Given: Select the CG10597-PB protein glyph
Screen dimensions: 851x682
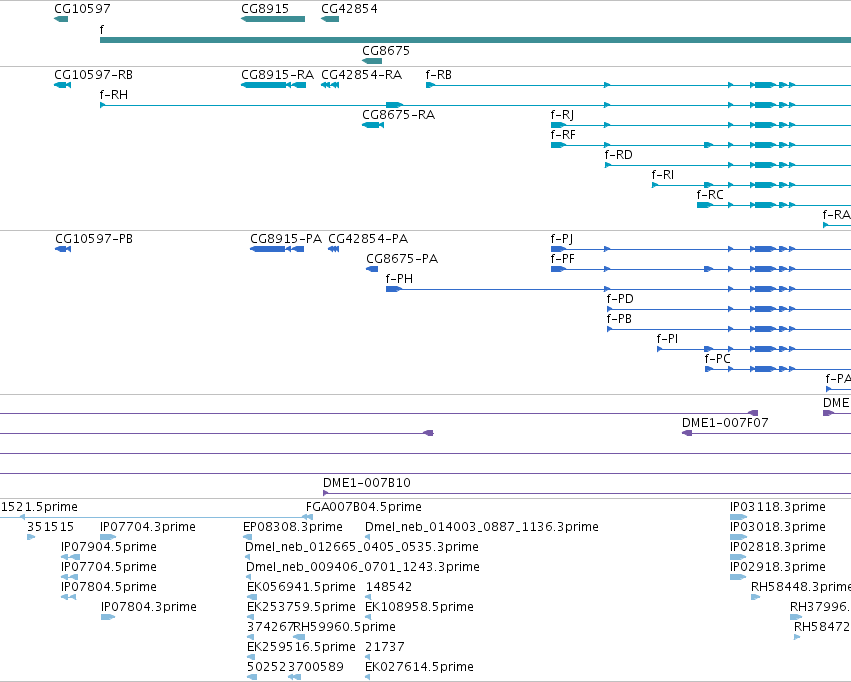Looking at the screenshot, I should [63, 249].
